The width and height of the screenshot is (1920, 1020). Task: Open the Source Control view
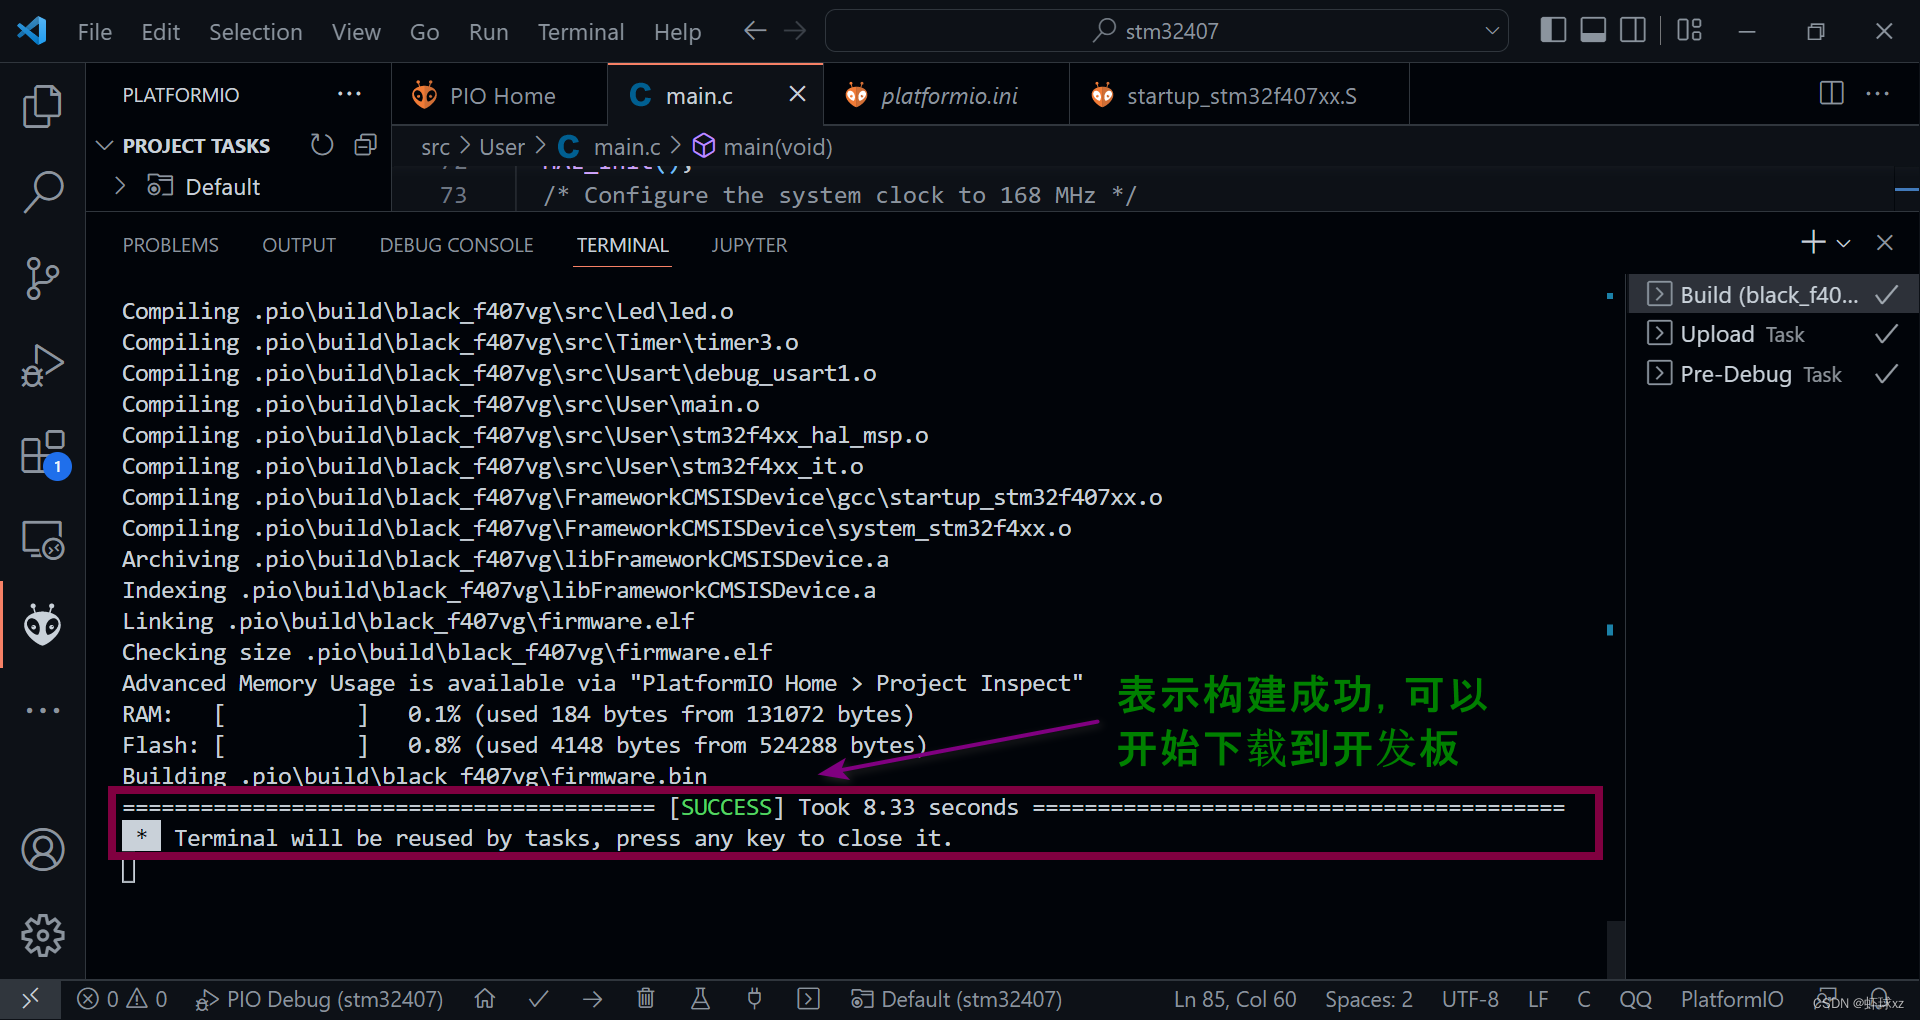point(42,278)
